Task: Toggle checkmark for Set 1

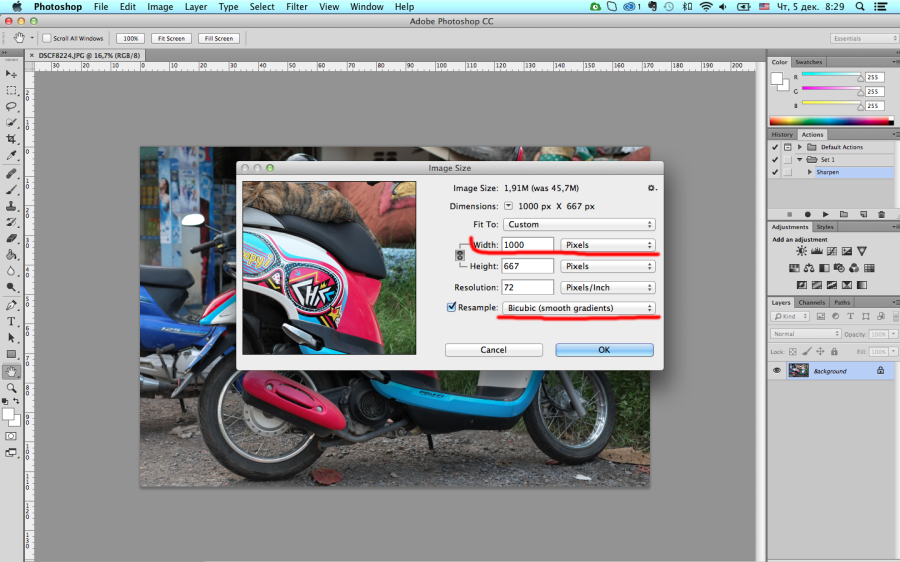Action: (x=775, y=160)
